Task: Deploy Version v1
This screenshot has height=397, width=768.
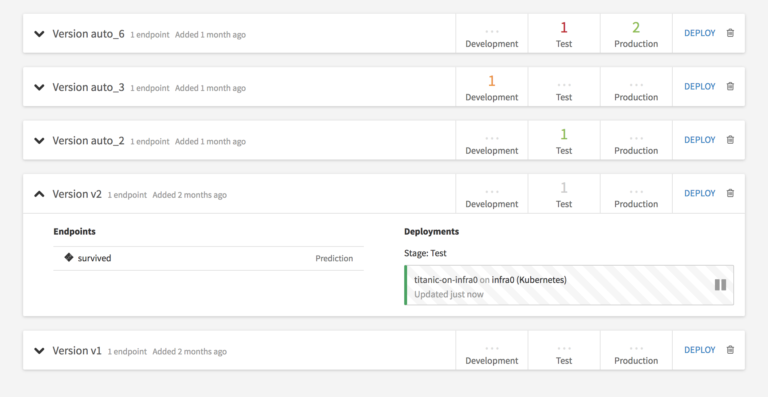Action: click(699, 350)
